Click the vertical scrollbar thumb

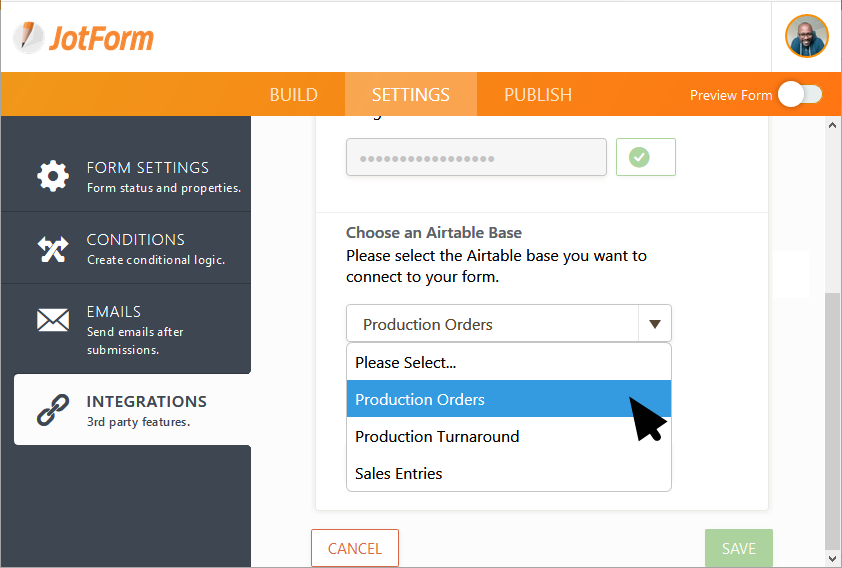pyautogui.click(x=833, y=420)
